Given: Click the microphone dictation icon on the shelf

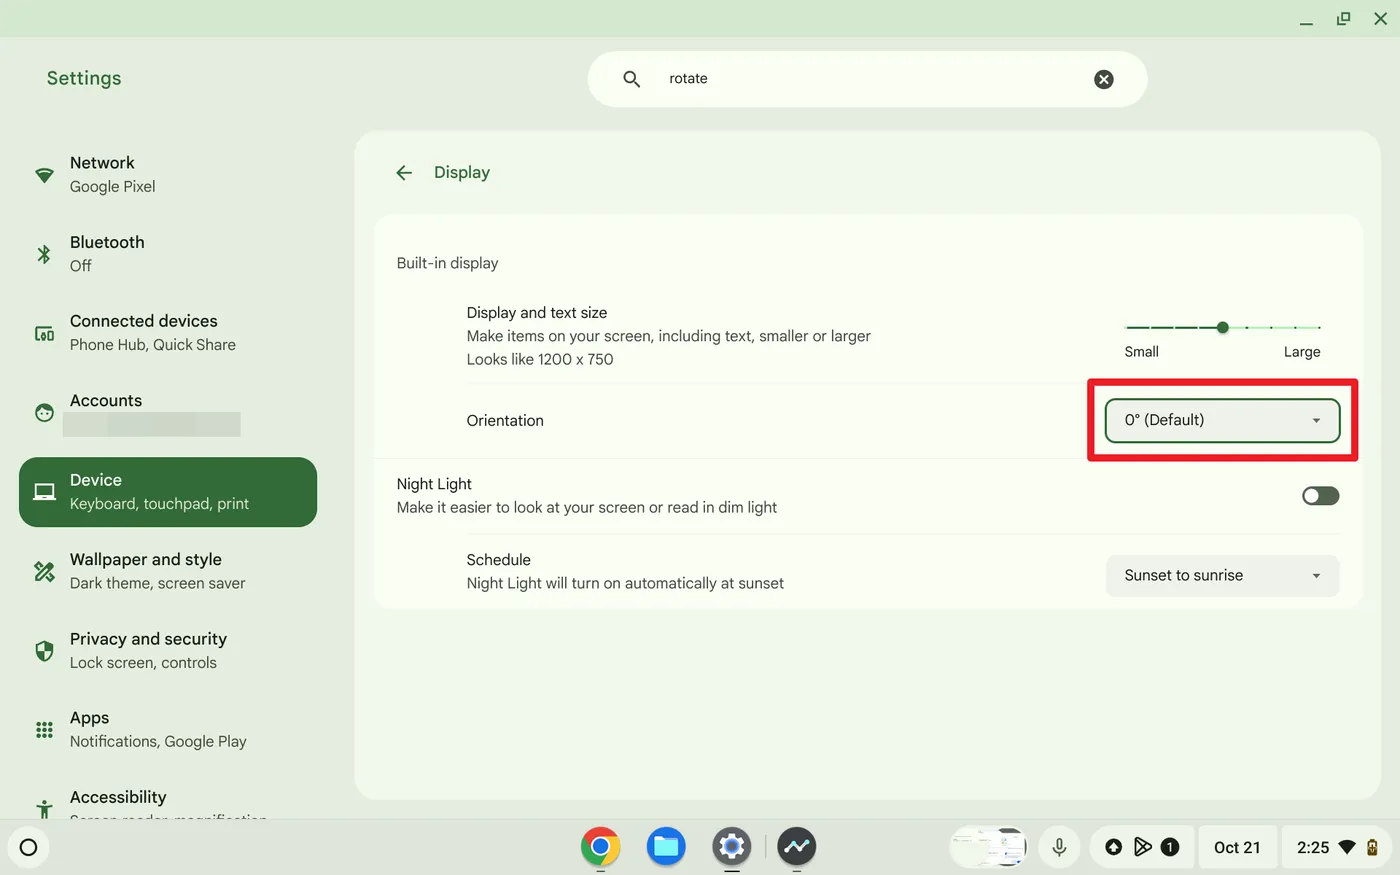Looking at the screenshot, I should (1059, 847).
